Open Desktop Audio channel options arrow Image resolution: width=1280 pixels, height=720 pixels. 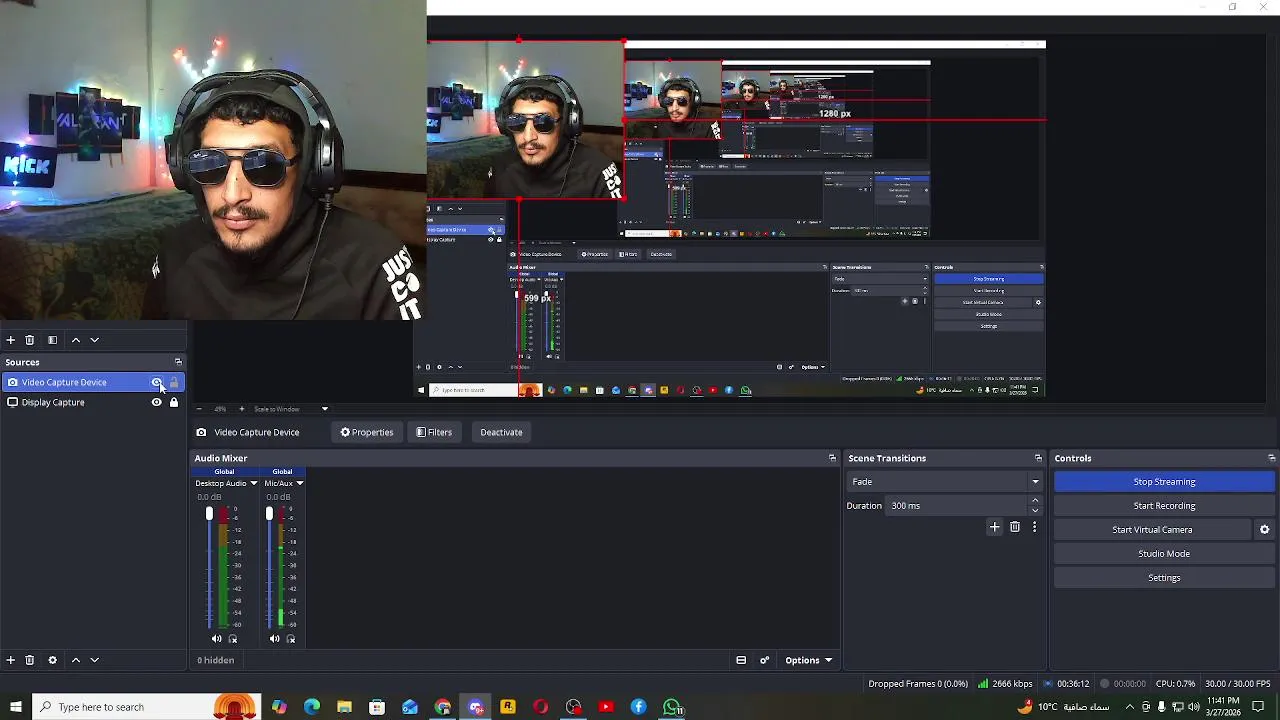click(x=253, y=483)
